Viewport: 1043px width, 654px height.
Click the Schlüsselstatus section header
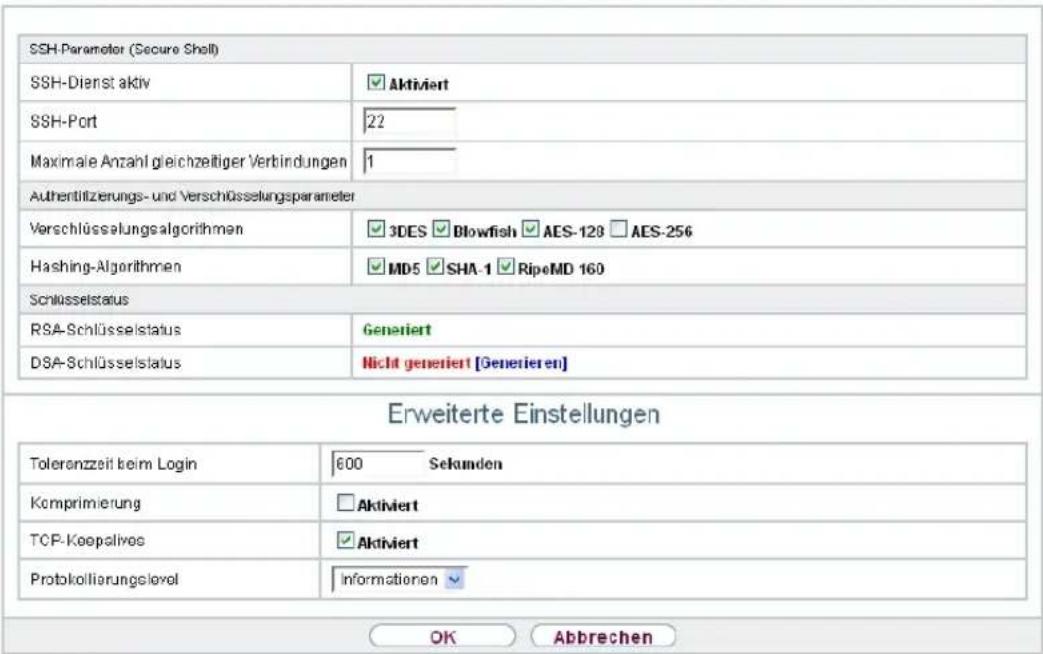pyautogui.click(x=79, y=300)
